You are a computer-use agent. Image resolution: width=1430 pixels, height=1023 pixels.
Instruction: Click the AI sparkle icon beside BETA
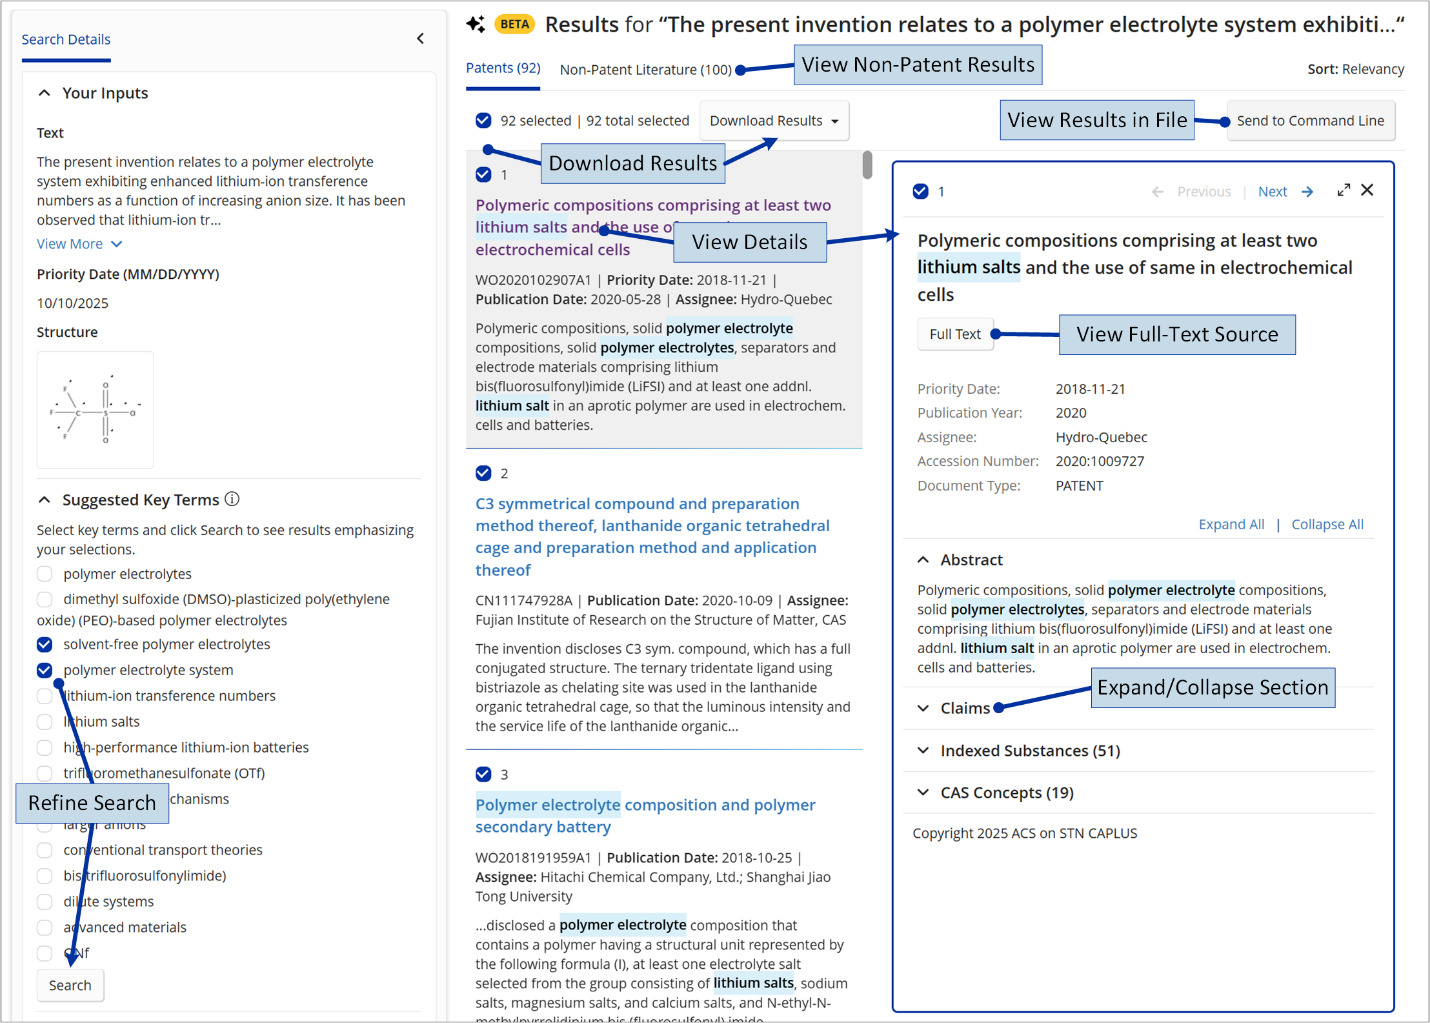tap(476, 24)
